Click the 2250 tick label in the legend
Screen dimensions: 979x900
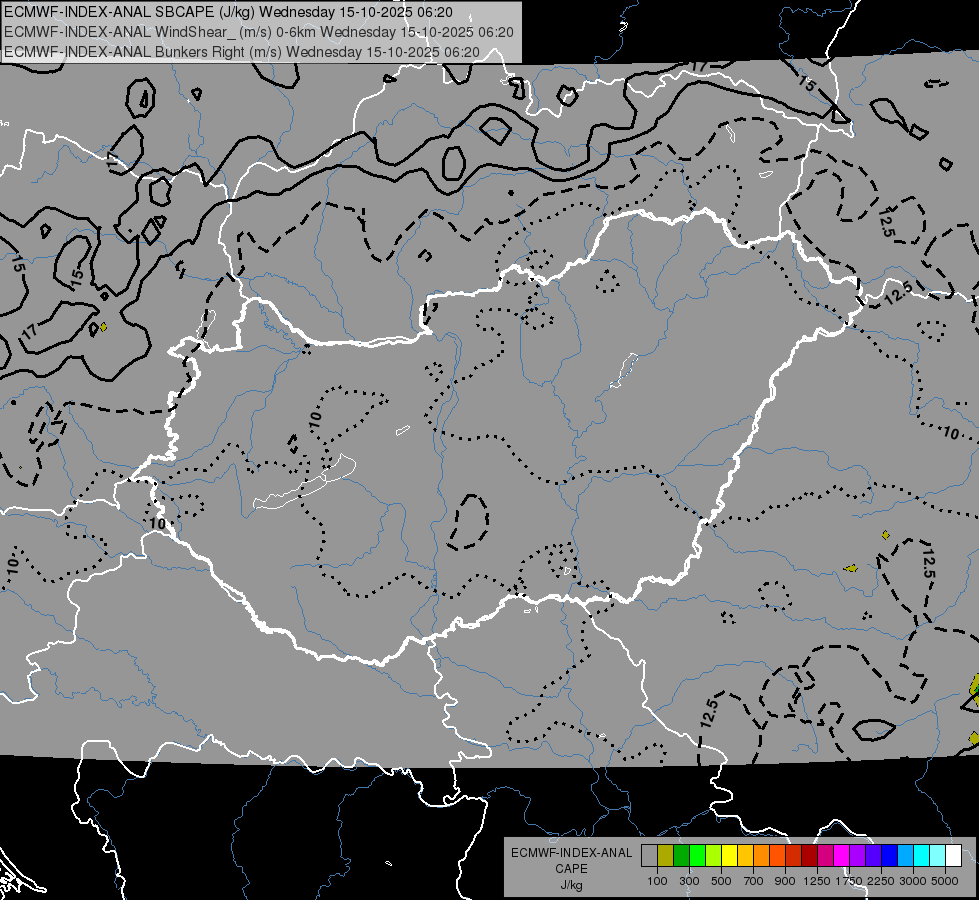(881, 881)
